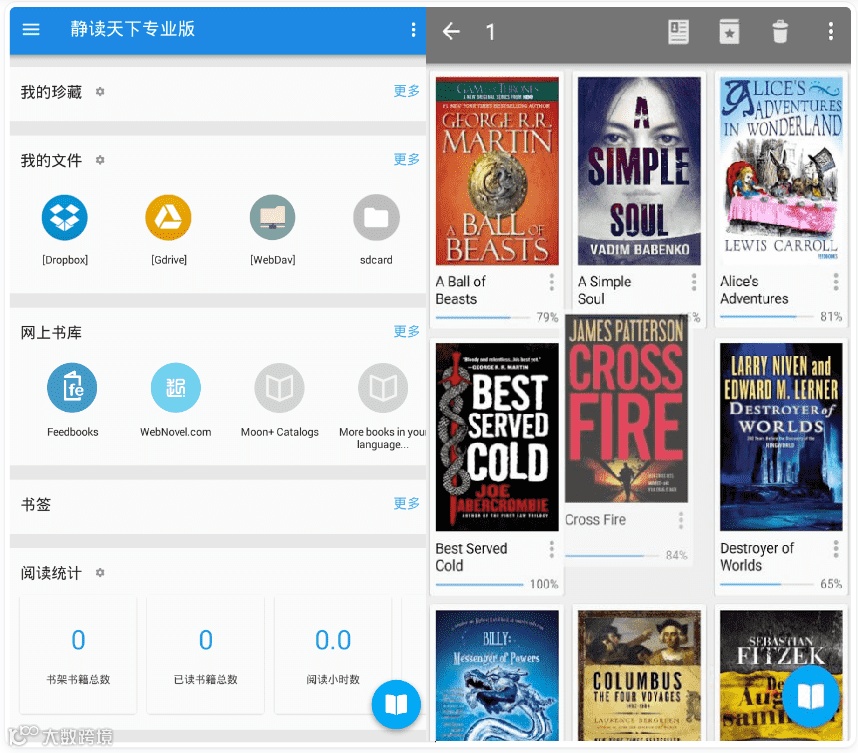This screenshot has width=858, height=753.
Task: Open settings gear next to 阅读统计
Action: pyautogui.click(x=100, y=572)
